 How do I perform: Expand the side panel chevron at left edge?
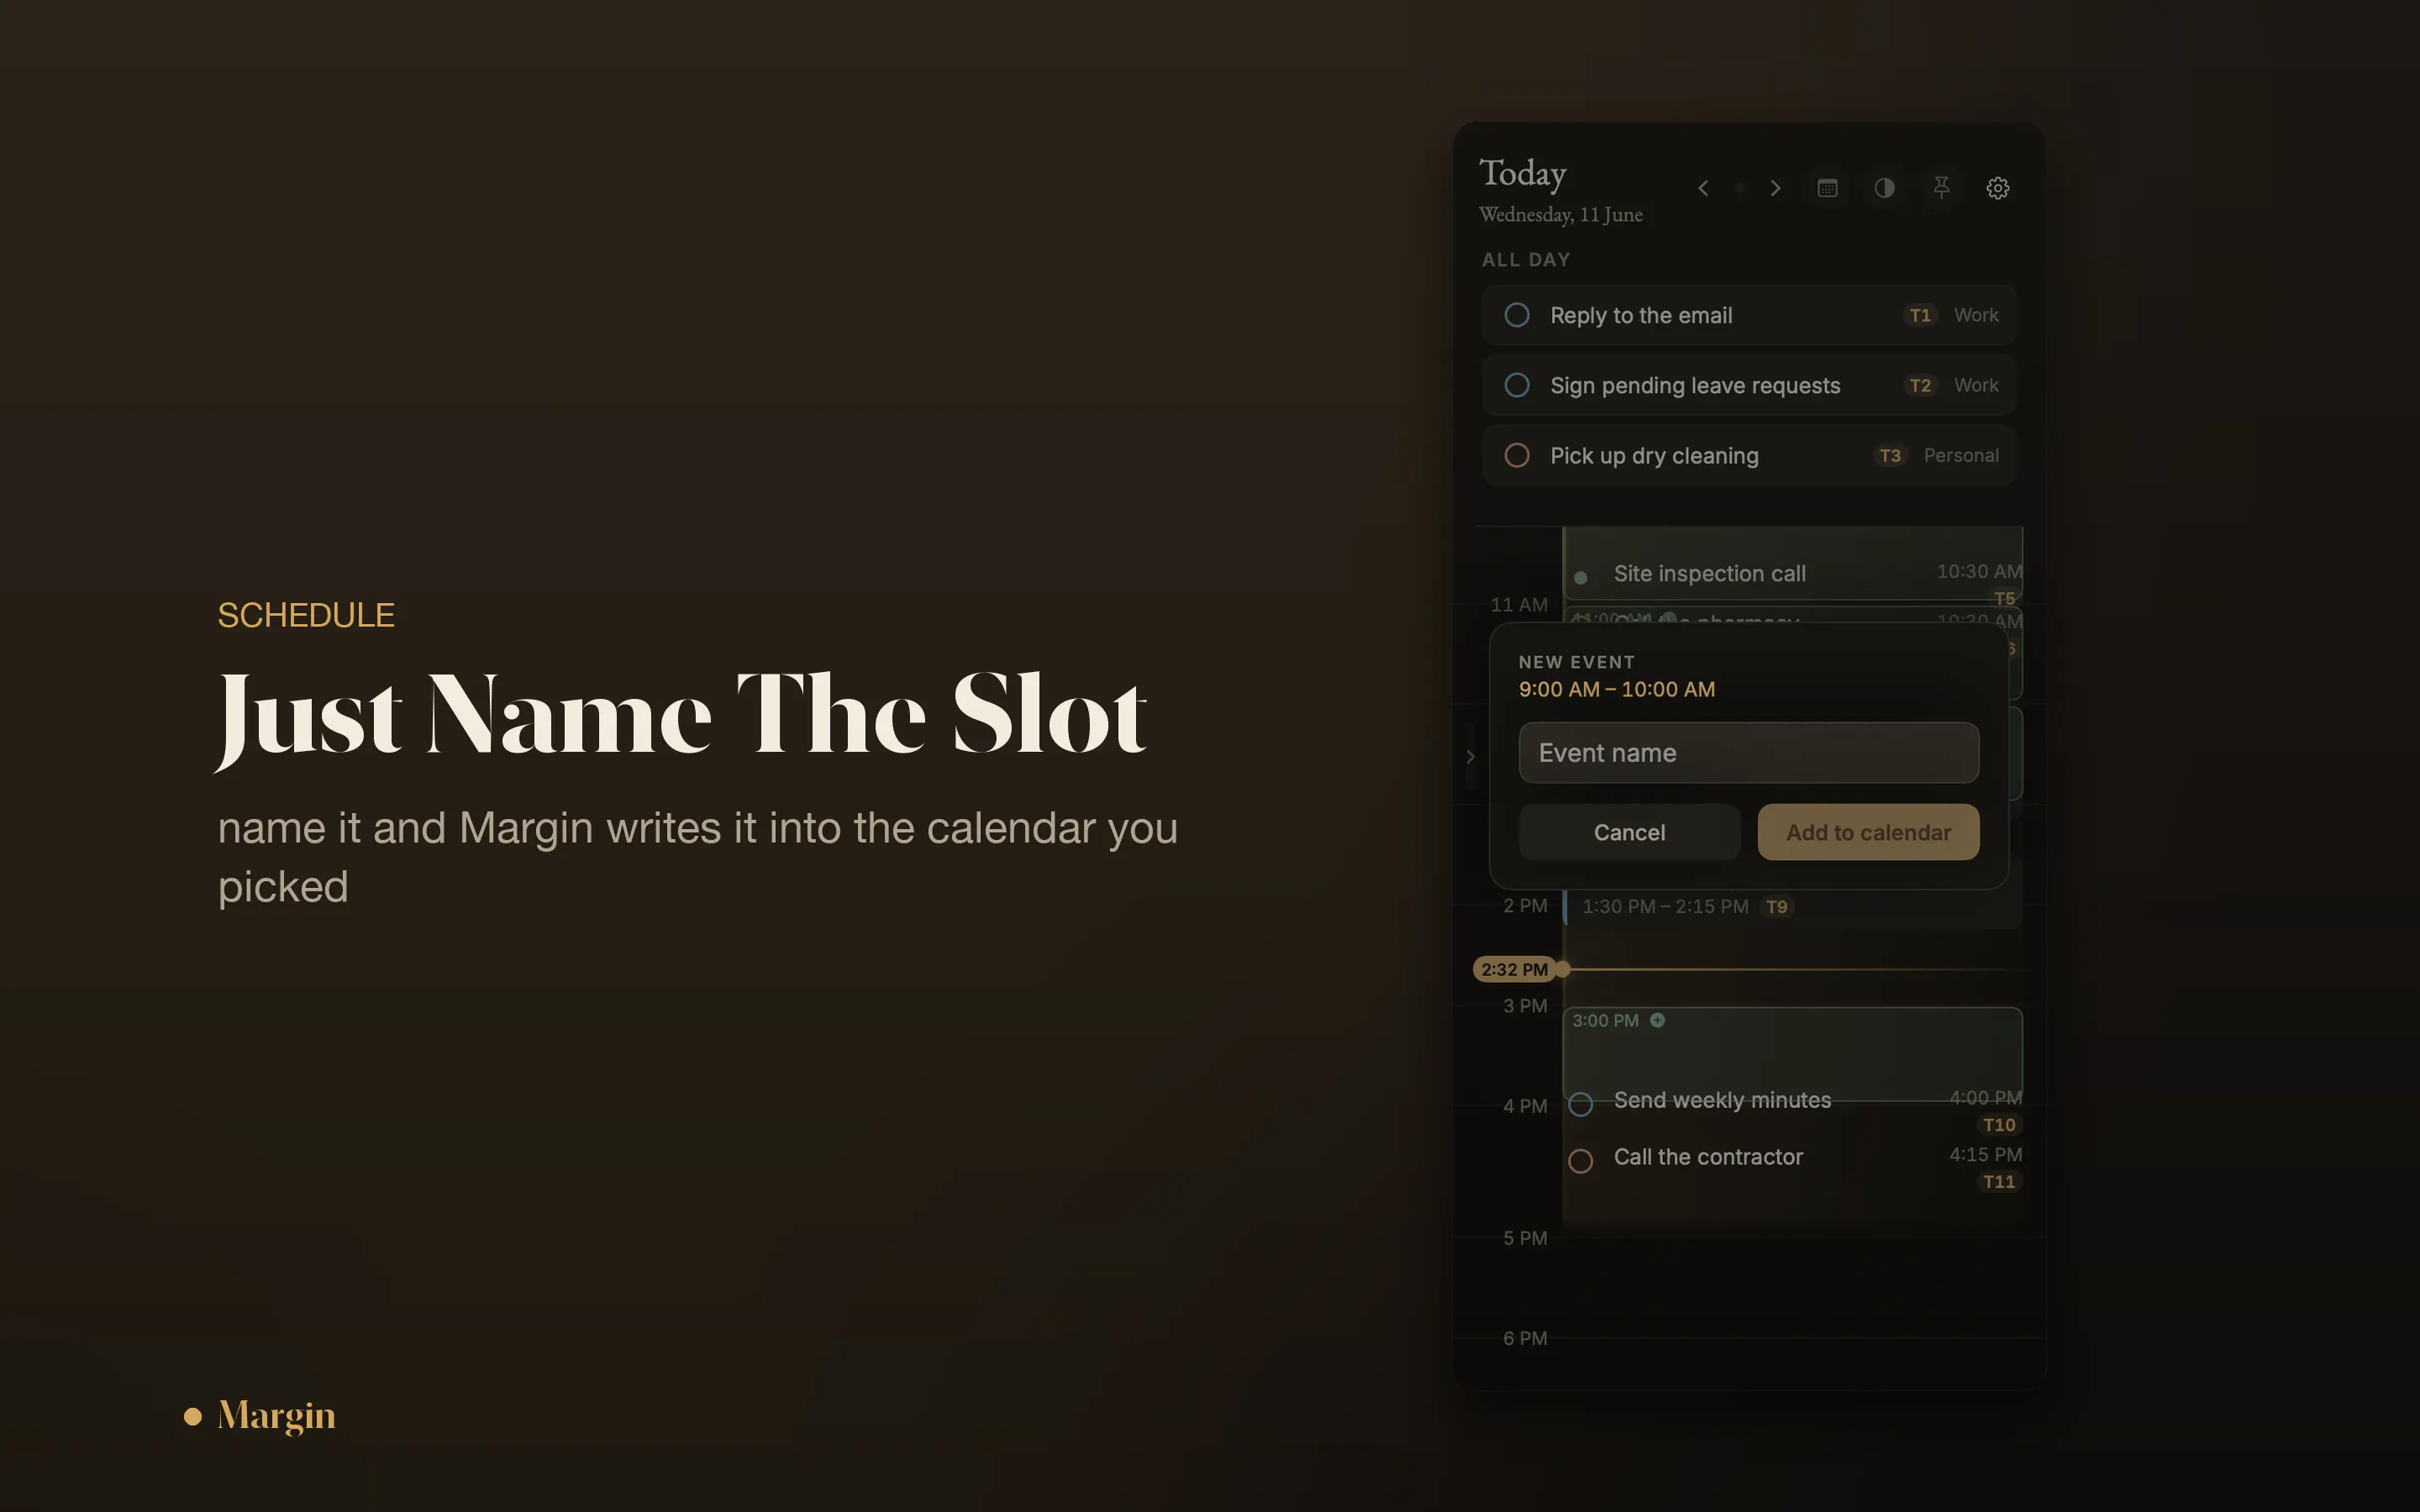coord(1470,756)
